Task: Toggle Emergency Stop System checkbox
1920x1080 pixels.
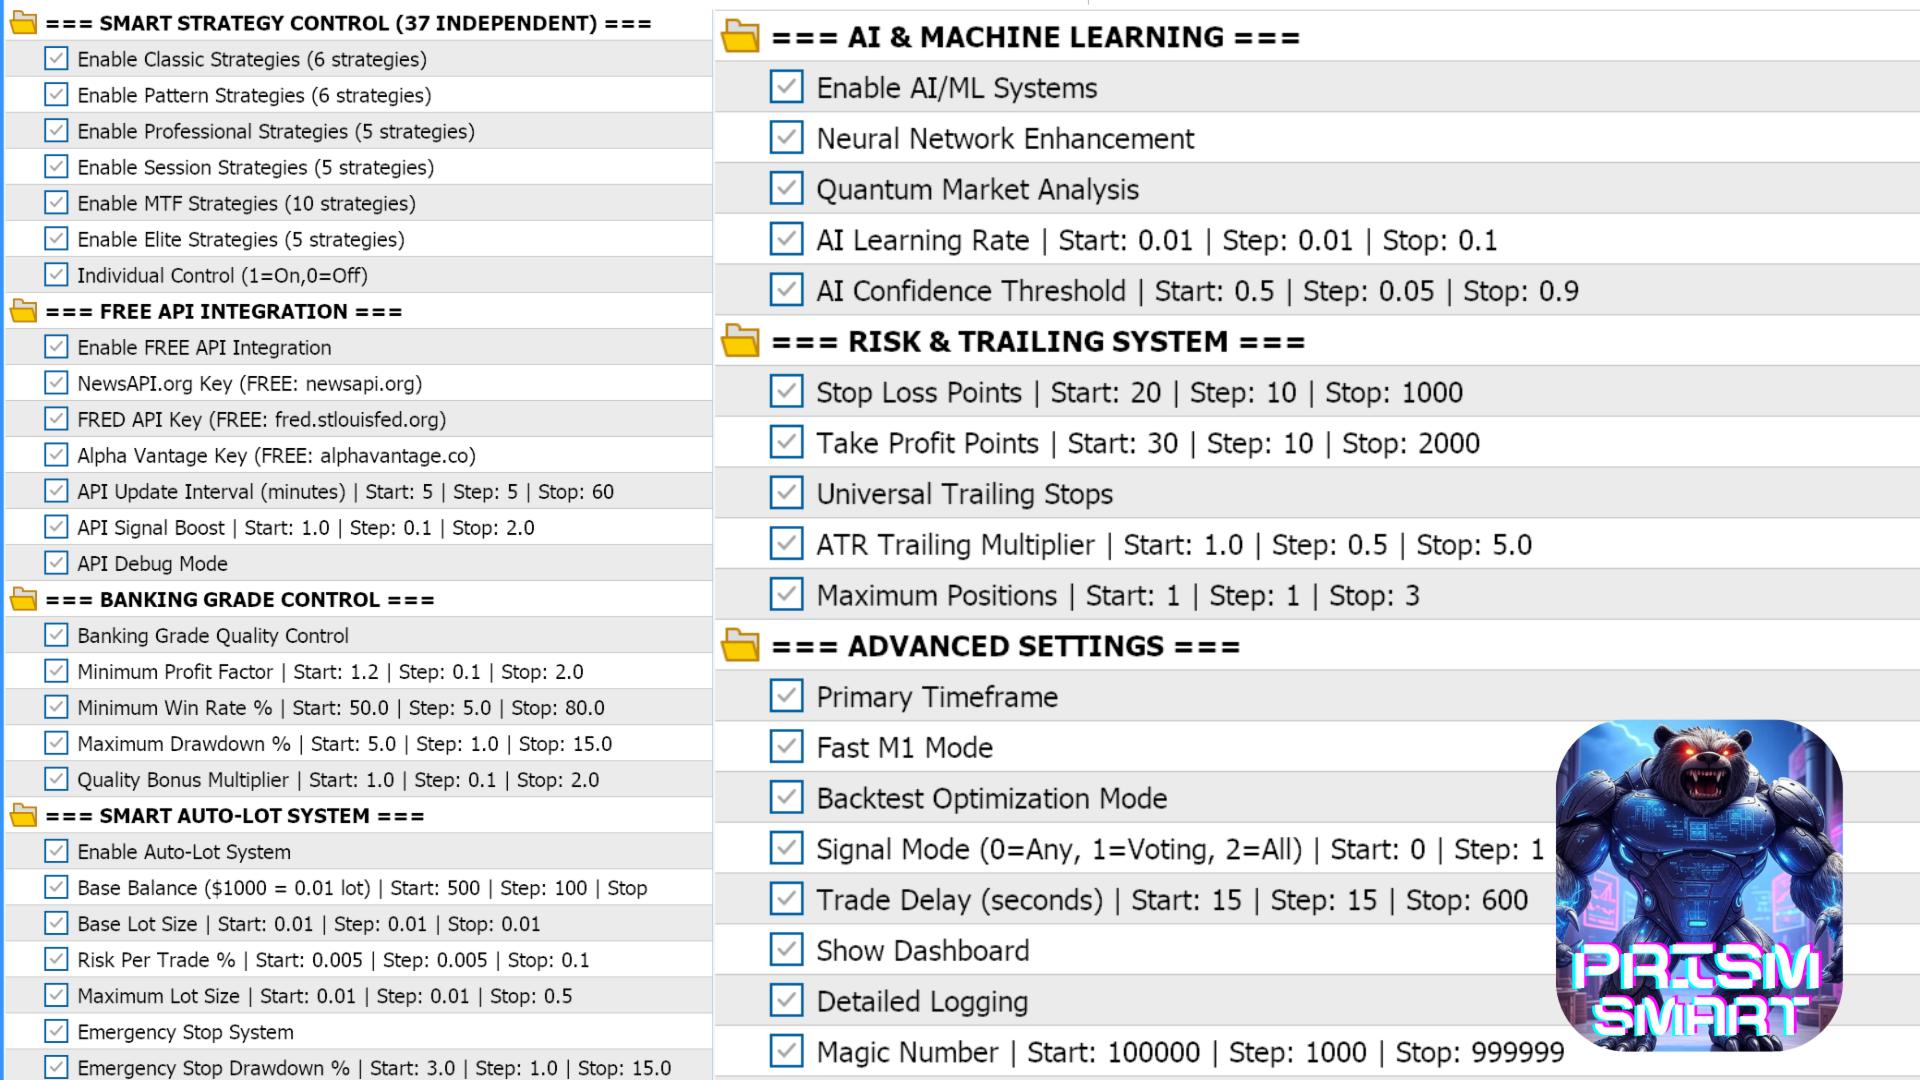Action: click(x=57, y=1031)
